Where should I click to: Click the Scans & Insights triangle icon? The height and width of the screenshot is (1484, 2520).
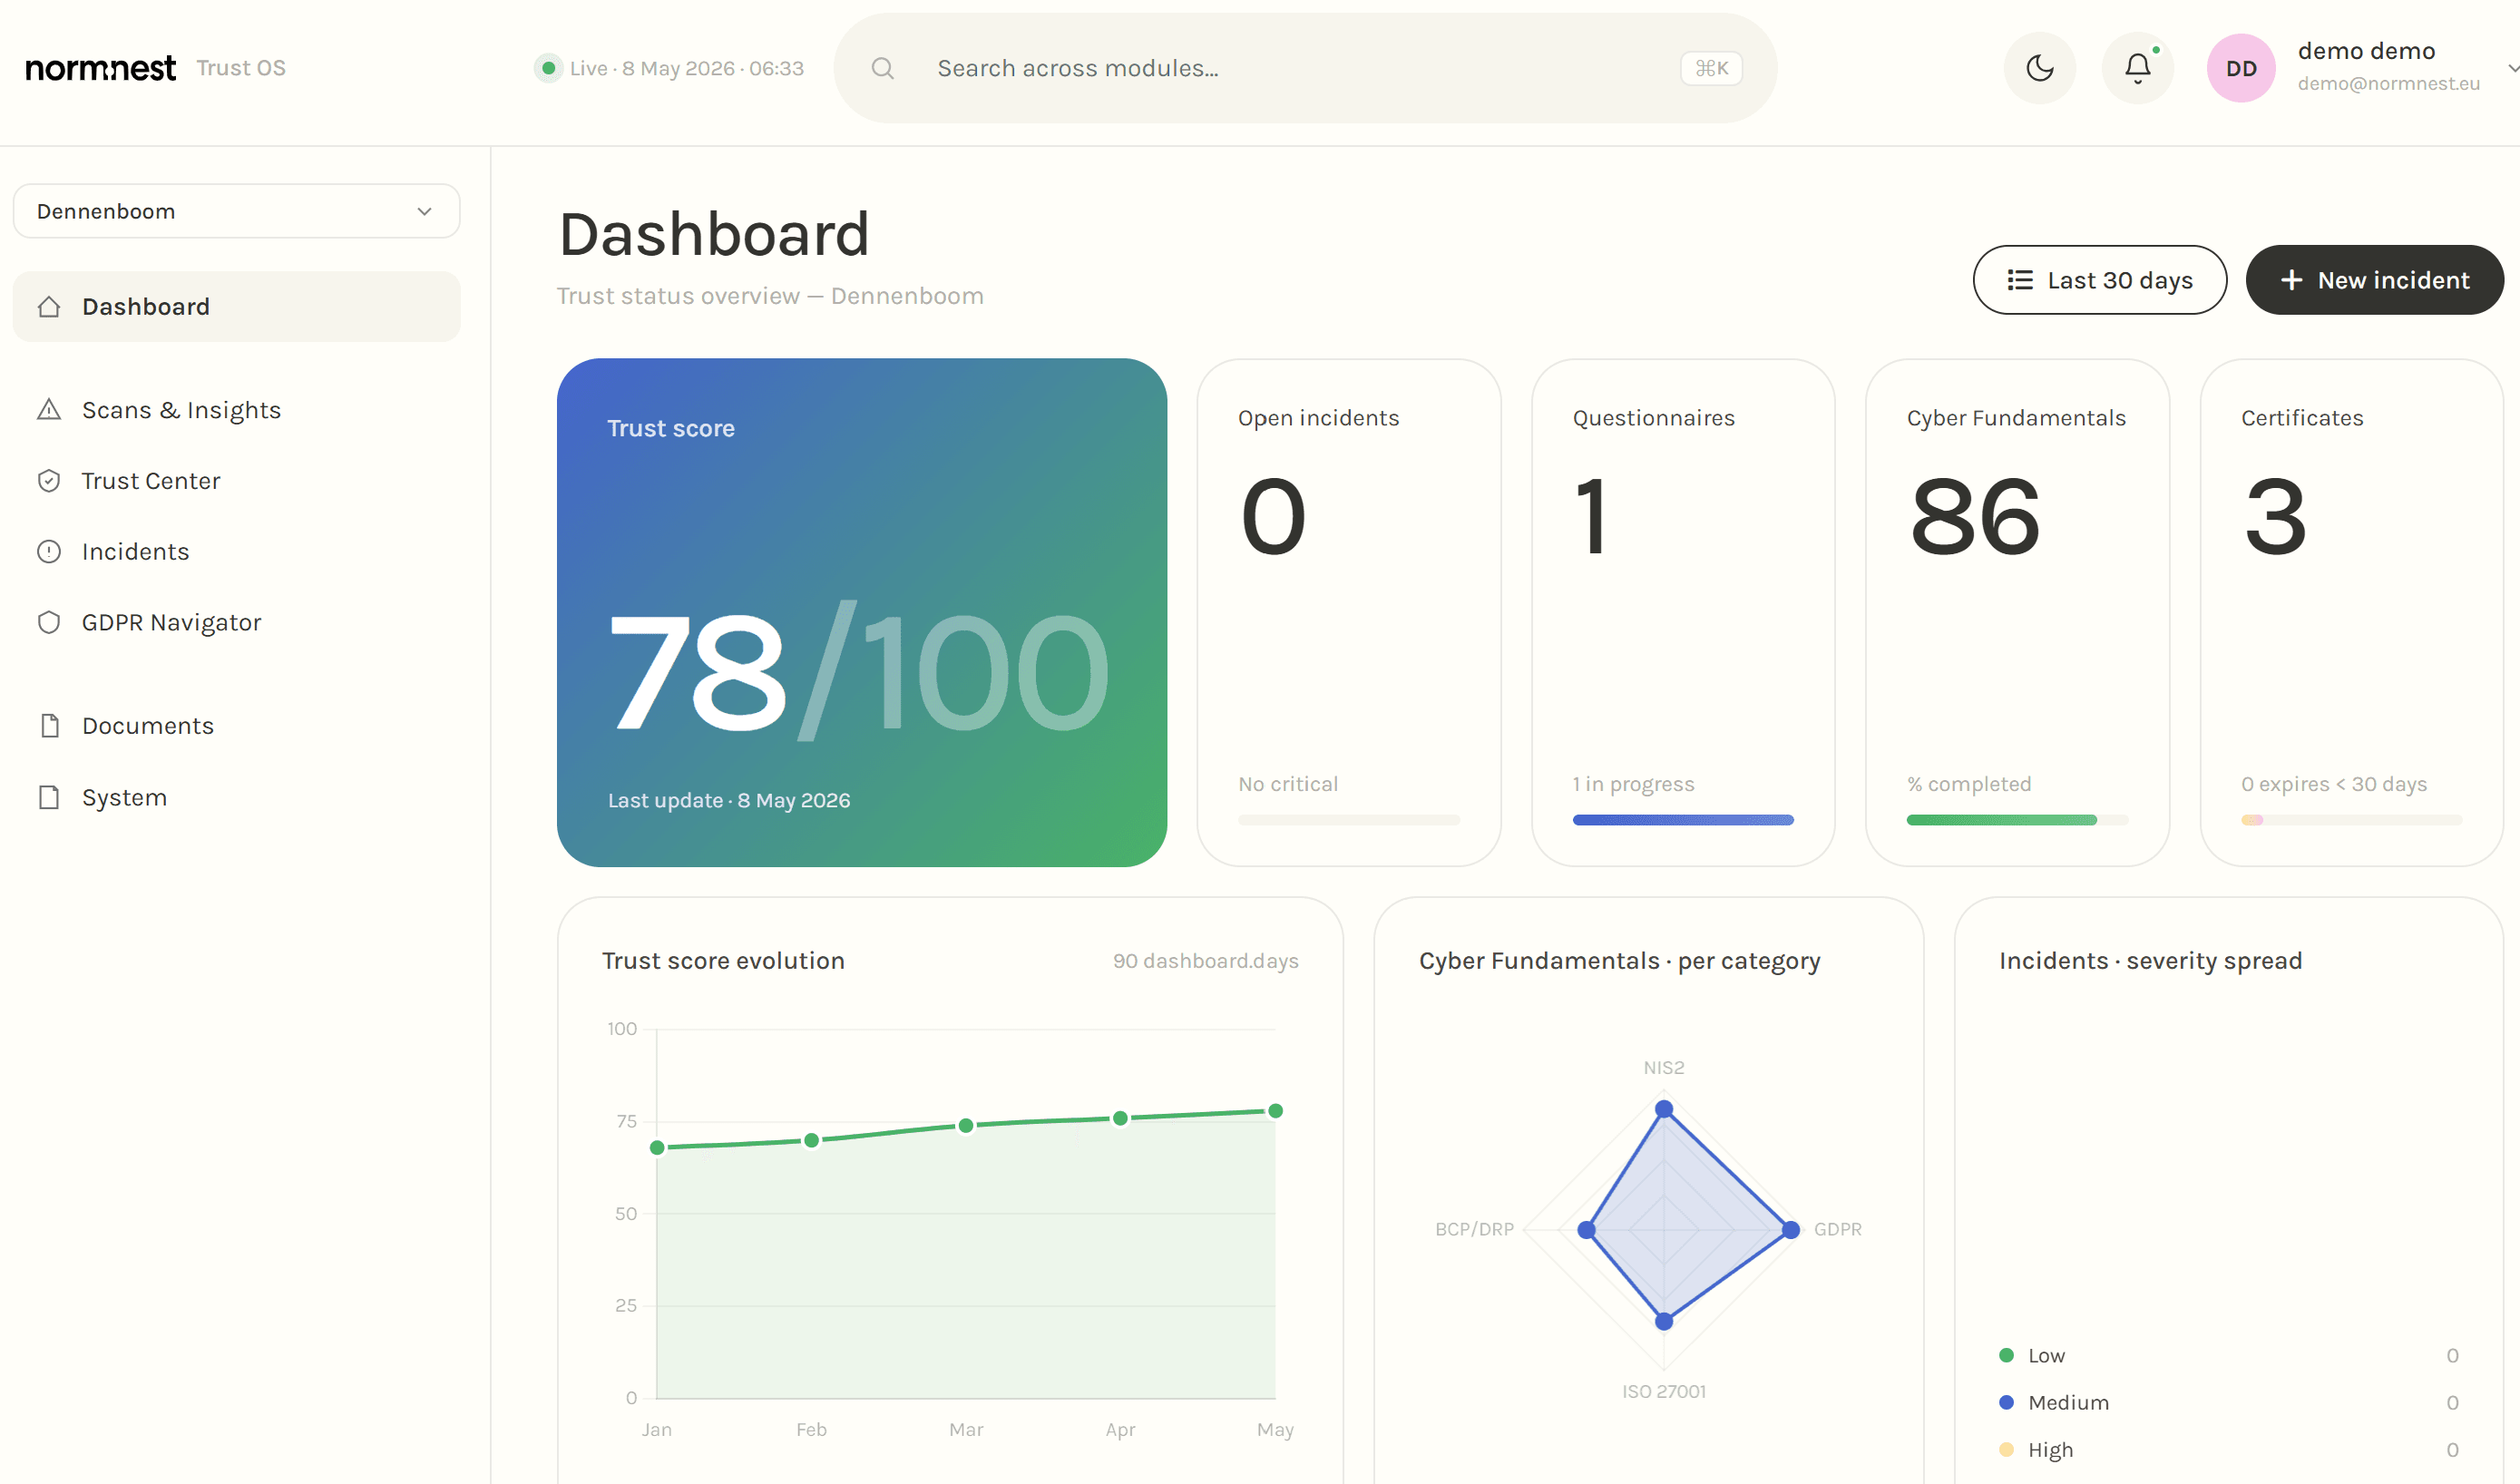click(49, 410)
